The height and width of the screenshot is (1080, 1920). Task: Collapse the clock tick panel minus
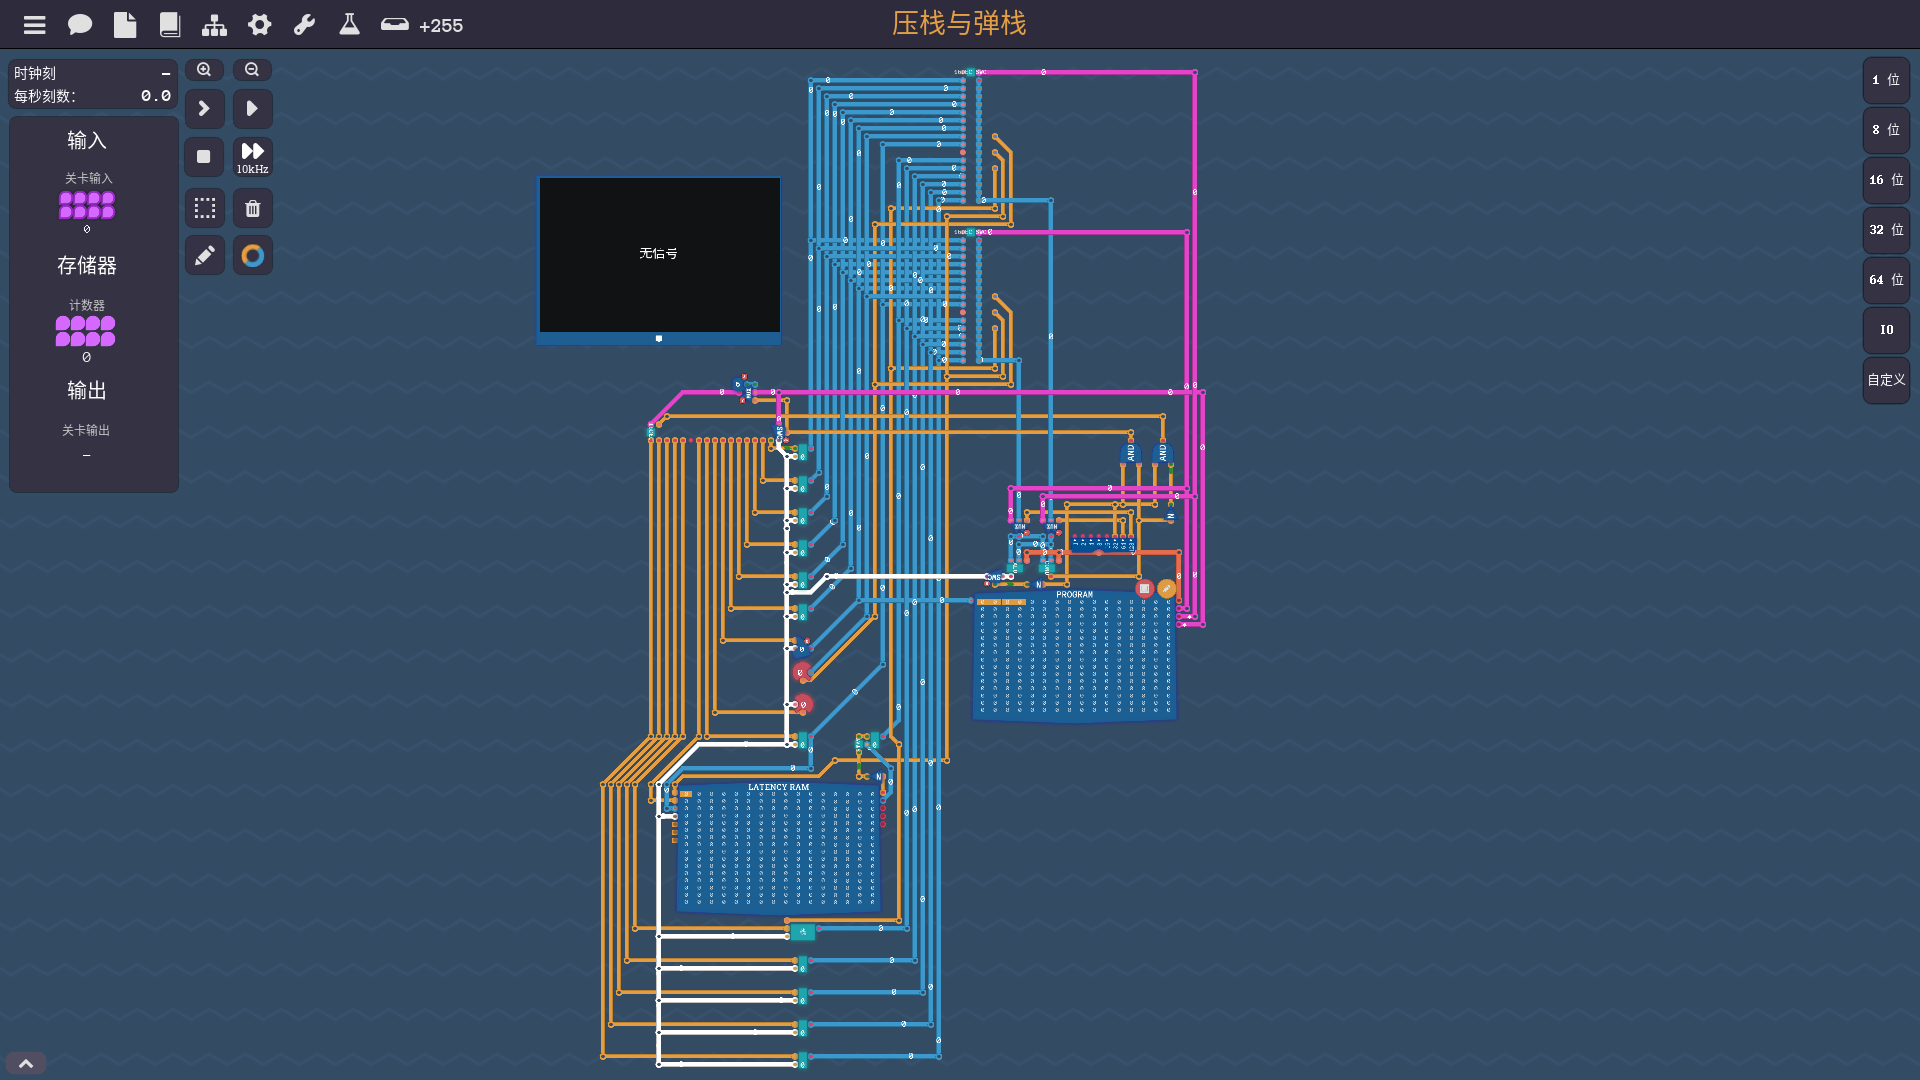166,73
